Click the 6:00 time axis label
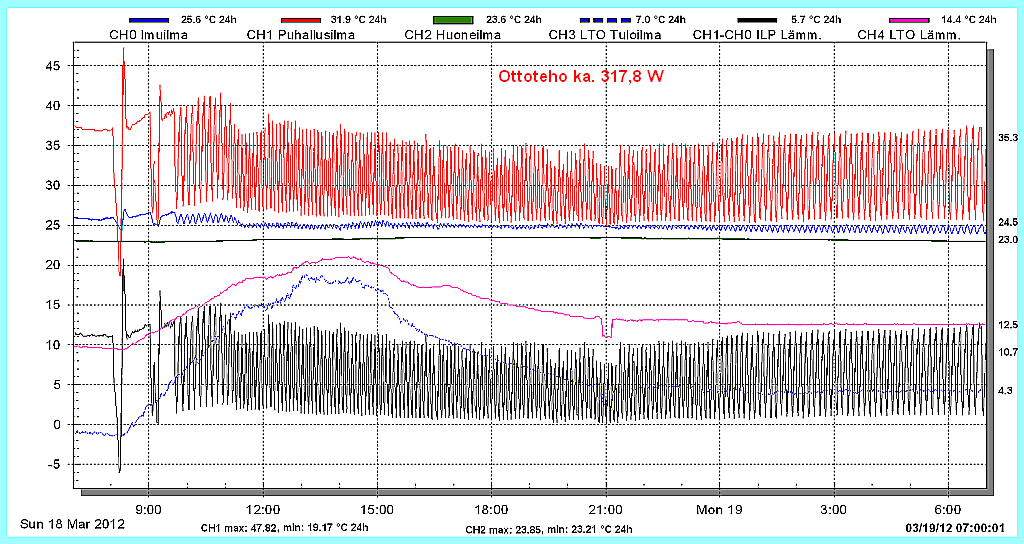Image resolution: width=1024 pixels, height=544 pixels. pyautogui.click(x=949, y=509)
